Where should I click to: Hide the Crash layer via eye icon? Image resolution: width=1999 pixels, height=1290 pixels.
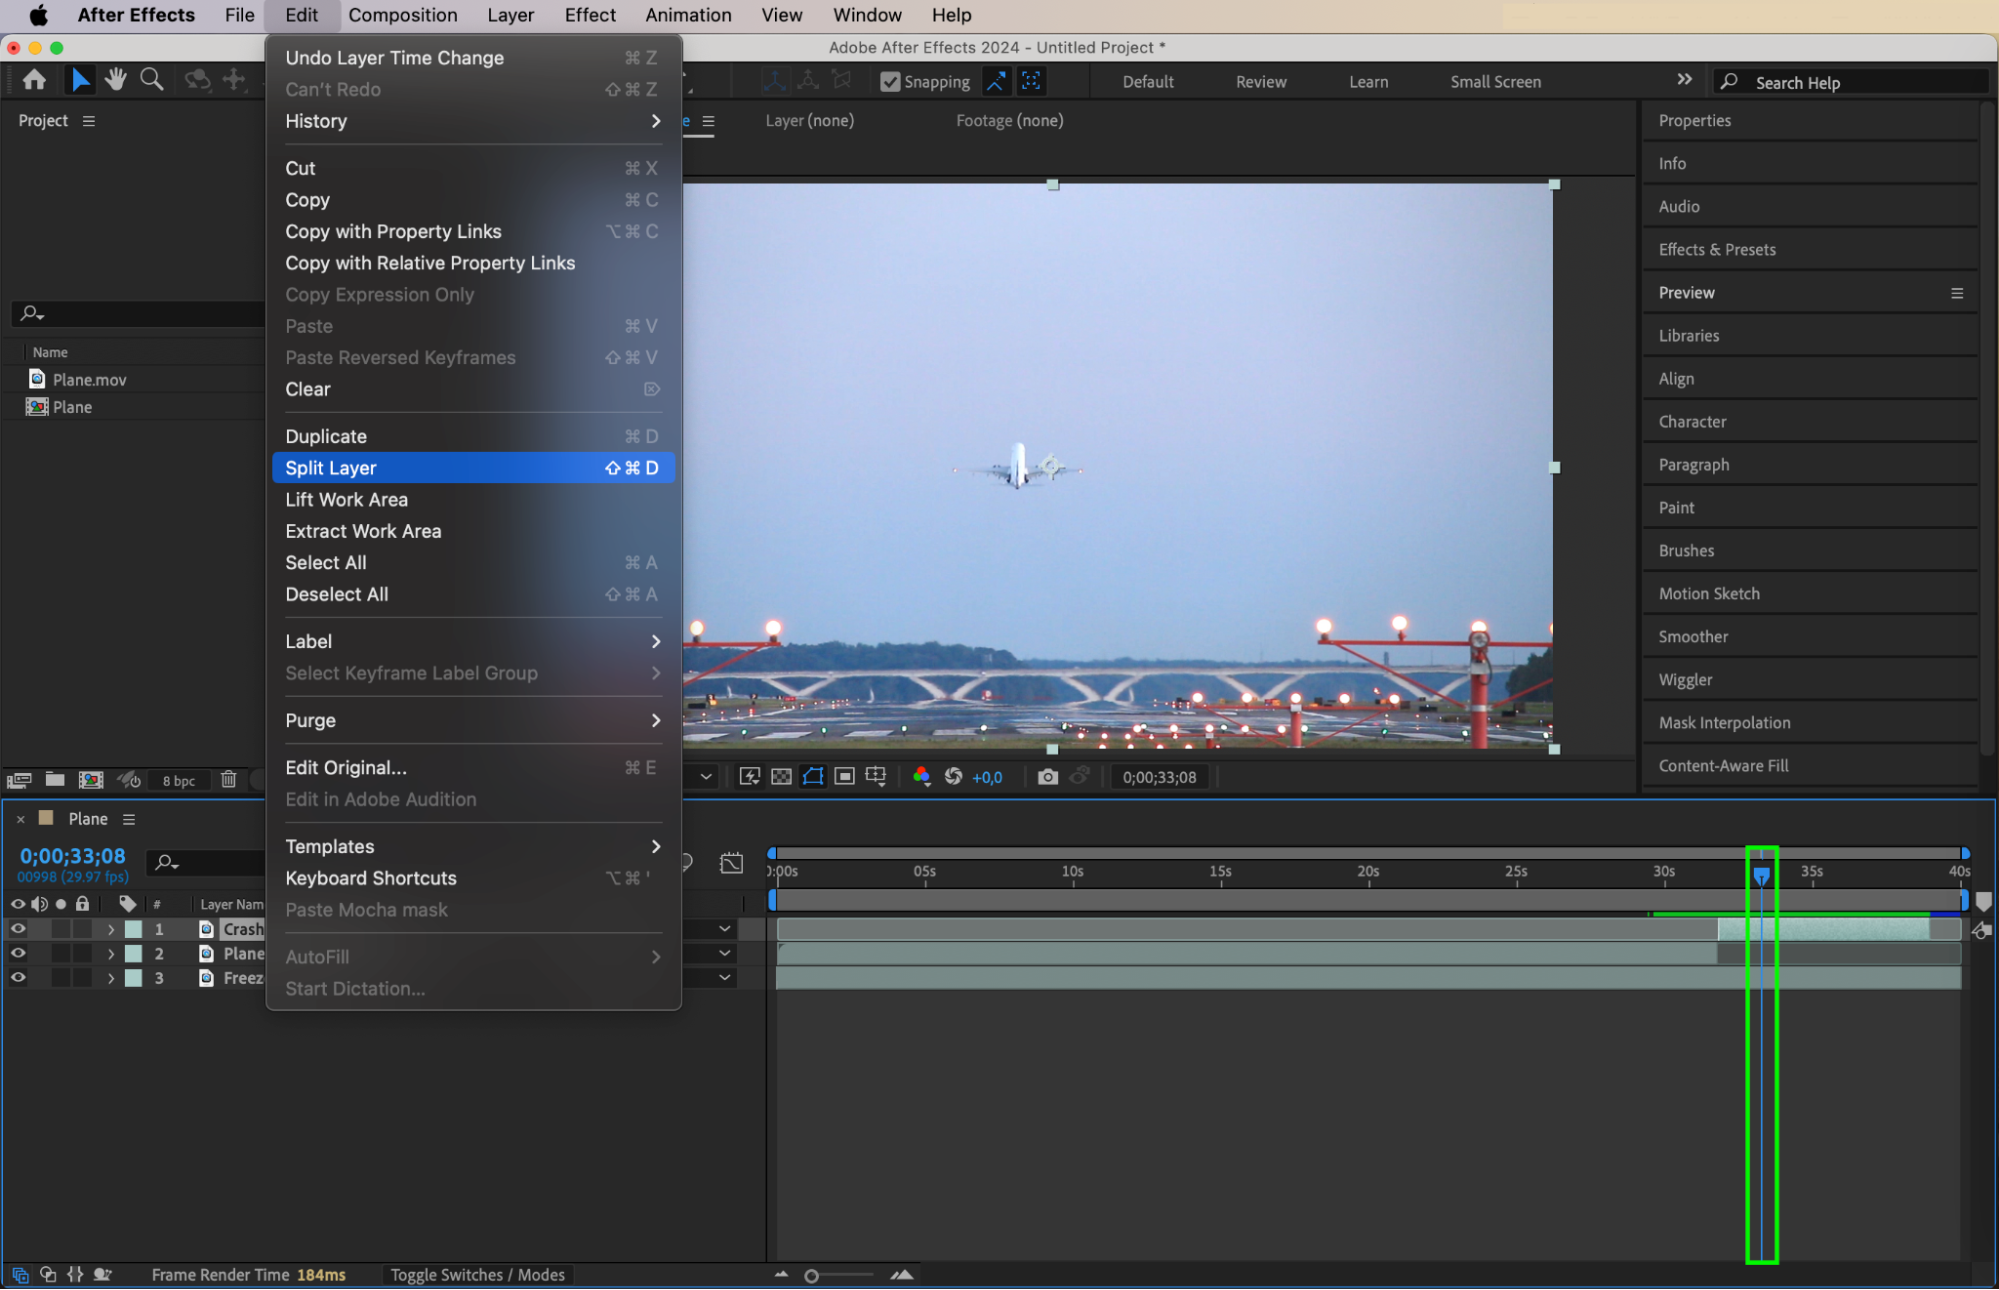pos(18,929)
